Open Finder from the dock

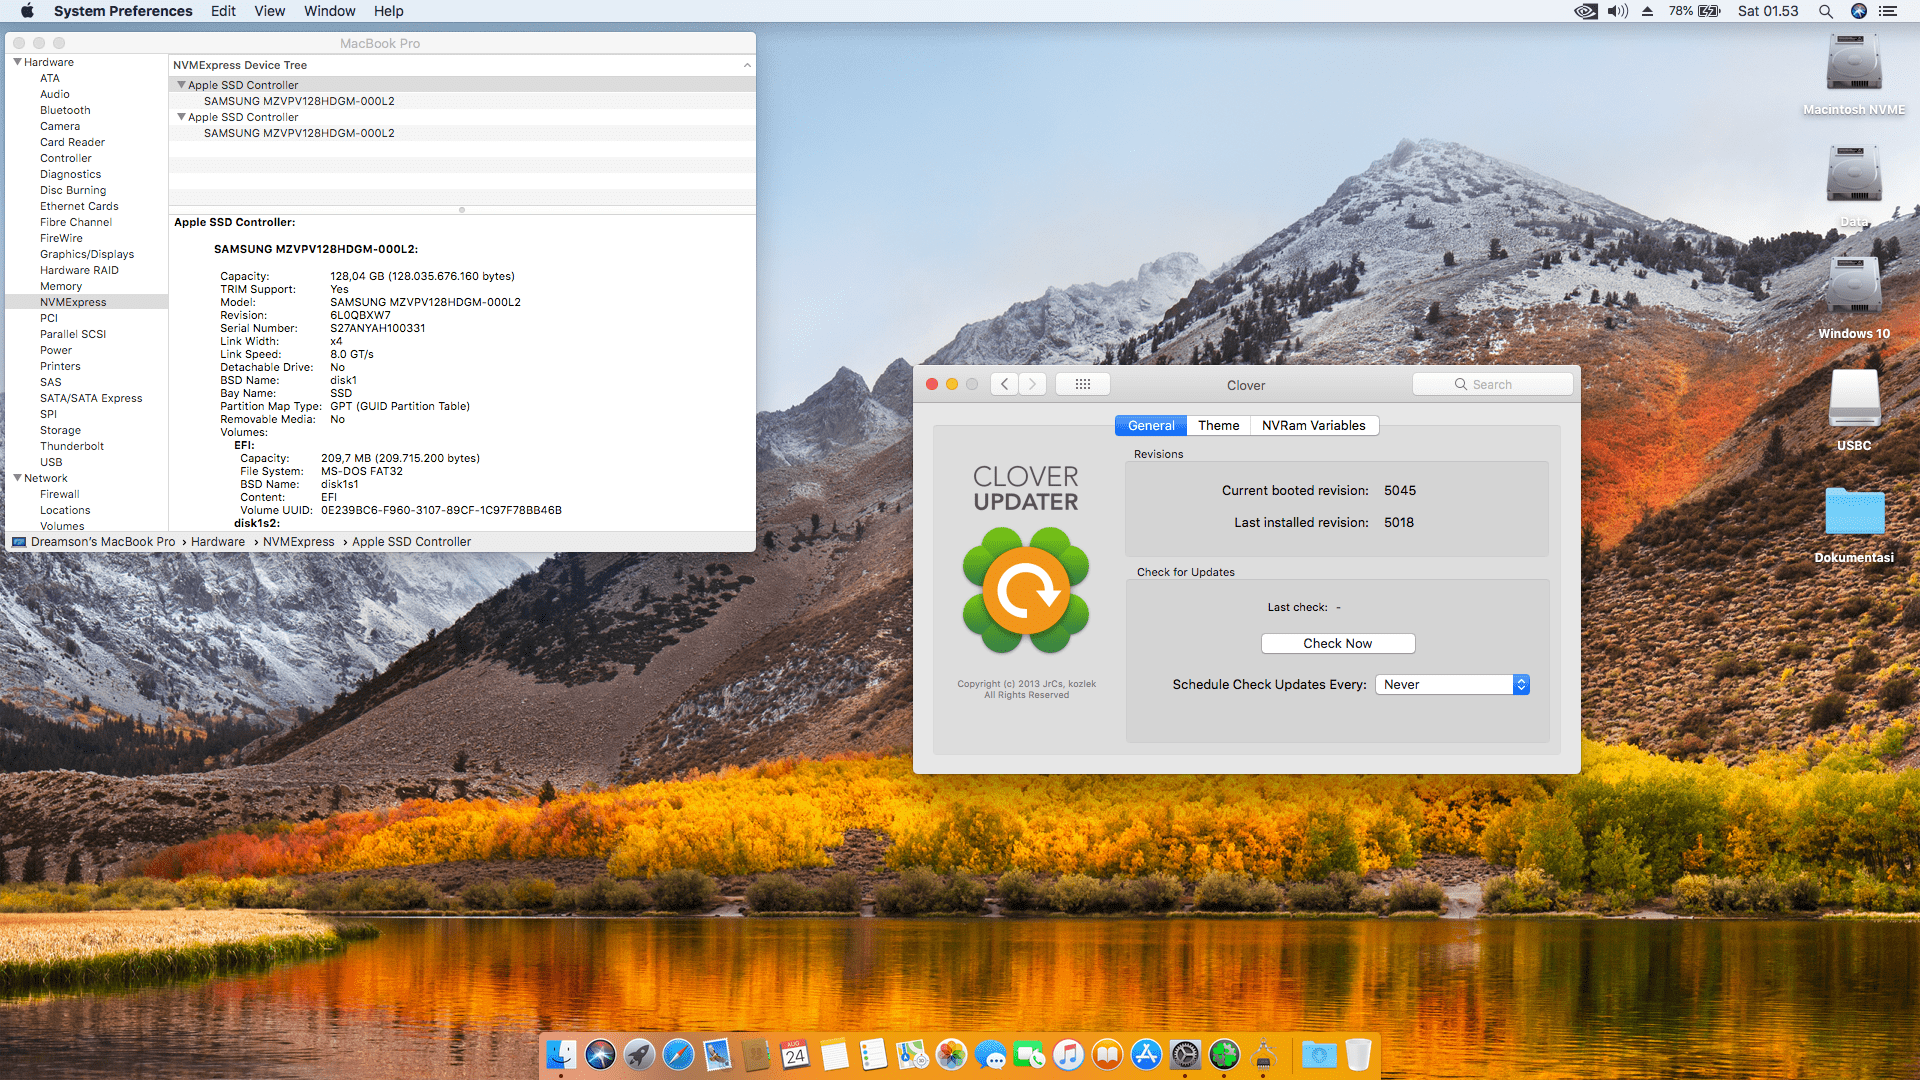point(561,1054)
